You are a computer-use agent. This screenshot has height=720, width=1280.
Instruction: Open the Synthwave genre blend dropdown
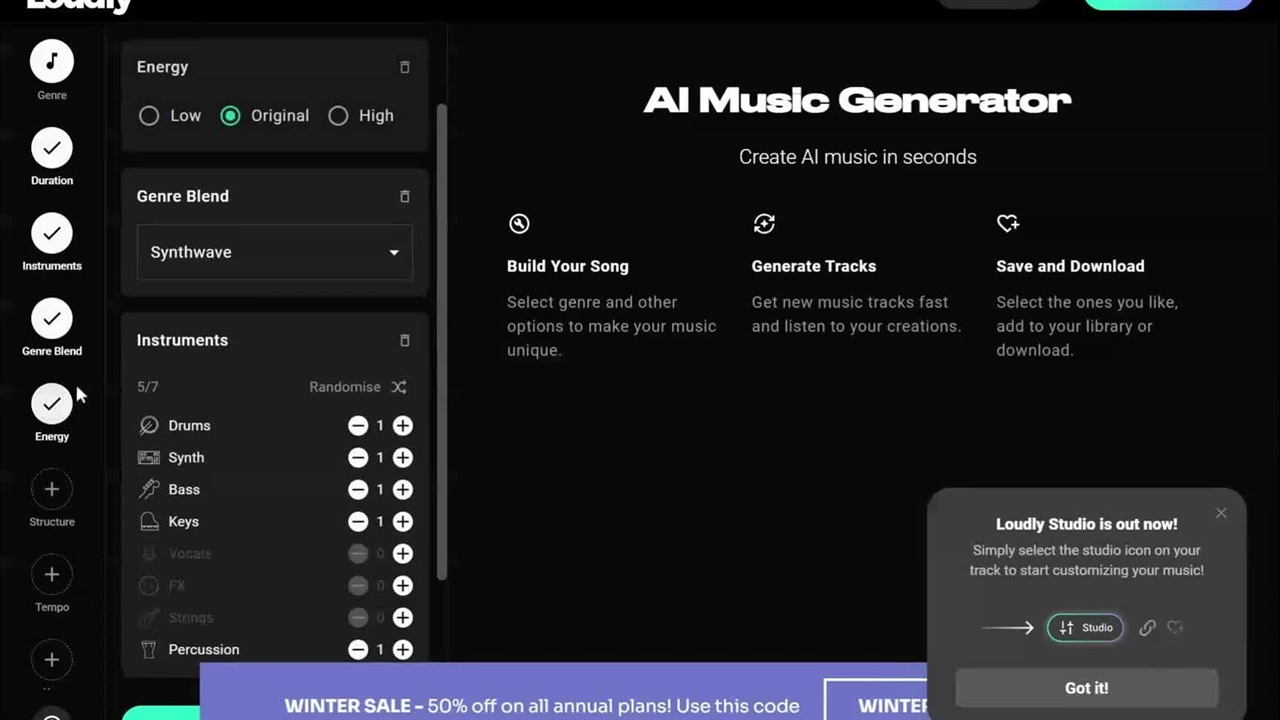tap(274, 252)
